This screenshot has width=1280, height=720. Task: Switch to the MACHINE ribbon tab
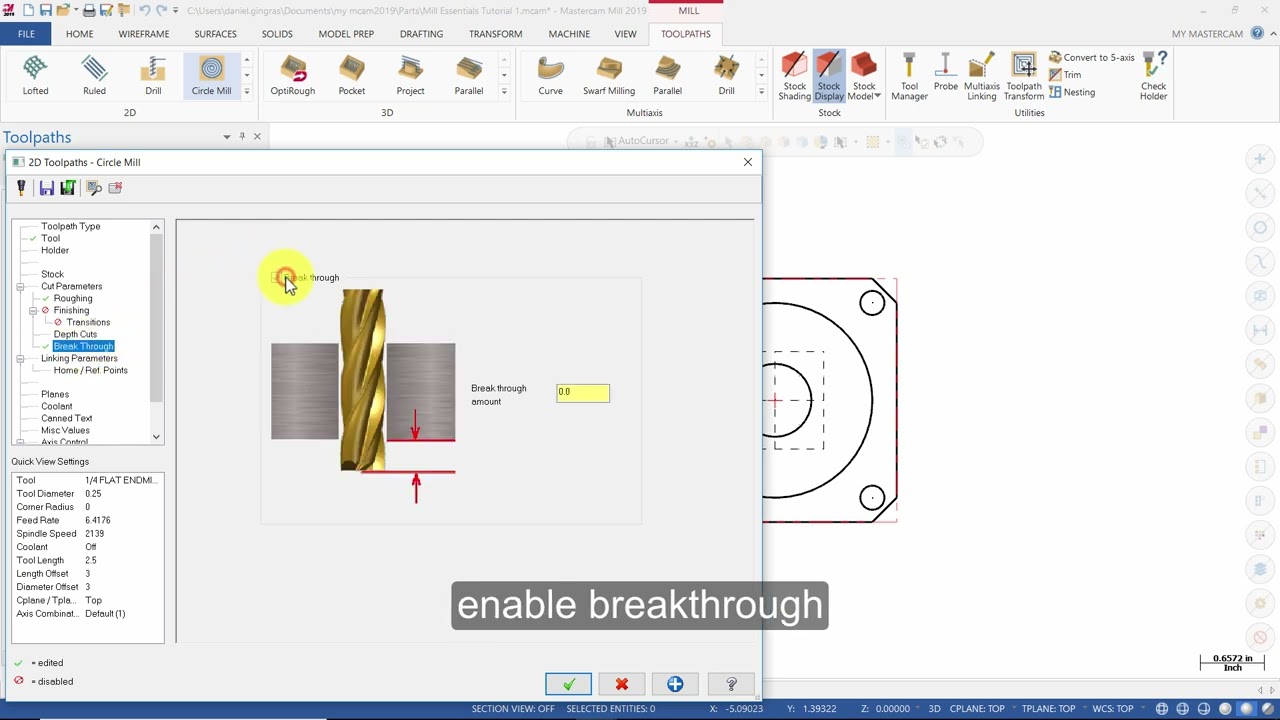pyautogui.click(x=569, y=34)
